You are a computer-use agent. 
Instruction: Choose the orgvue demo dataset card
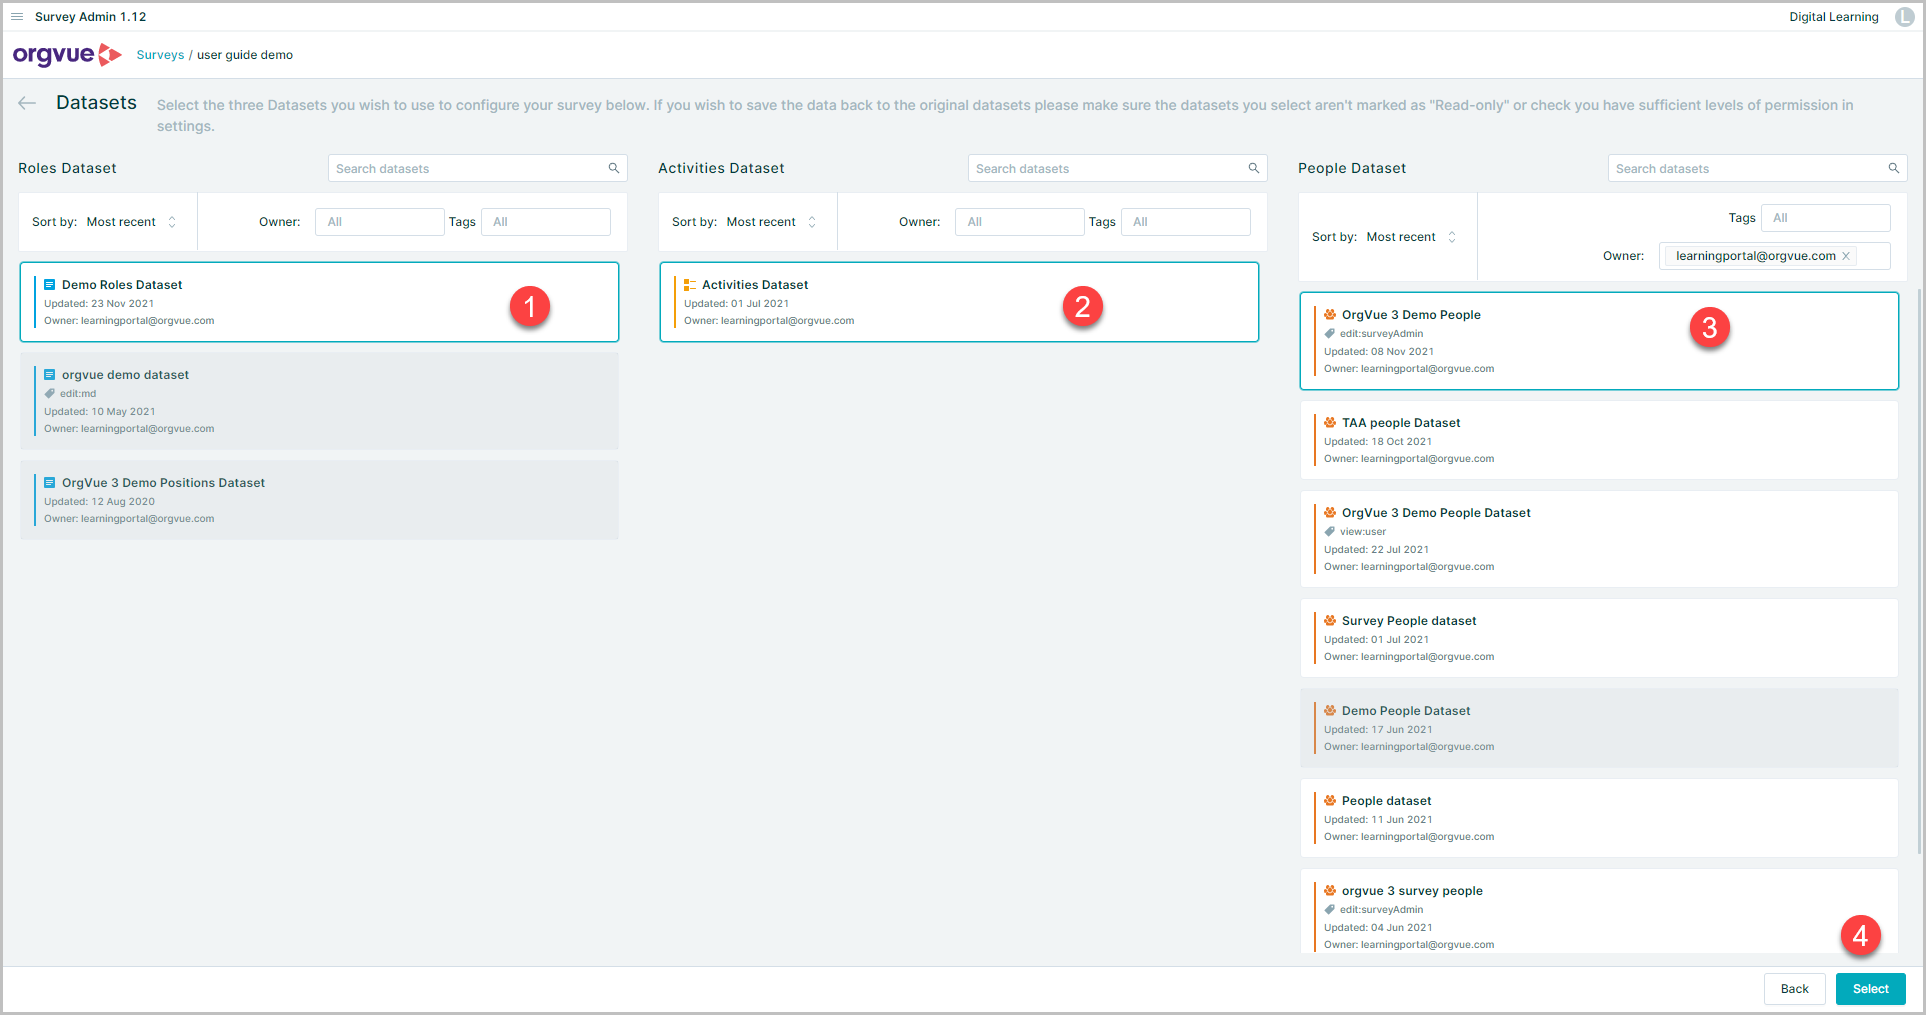click(319, 401)
